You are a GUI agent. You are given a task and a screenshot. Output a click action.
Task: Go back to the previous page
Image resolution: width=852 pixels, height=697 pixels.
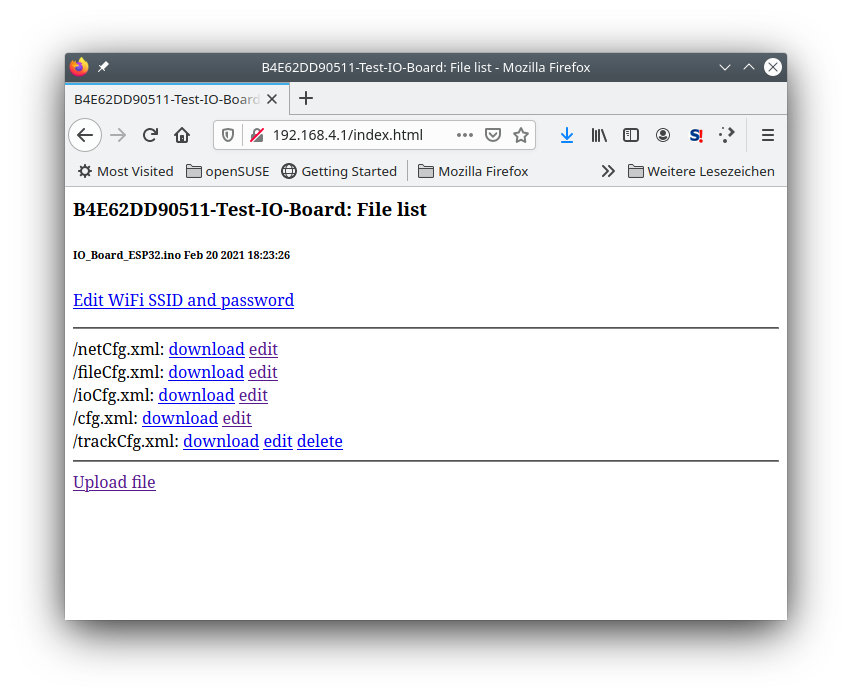(x=85, y=135)
